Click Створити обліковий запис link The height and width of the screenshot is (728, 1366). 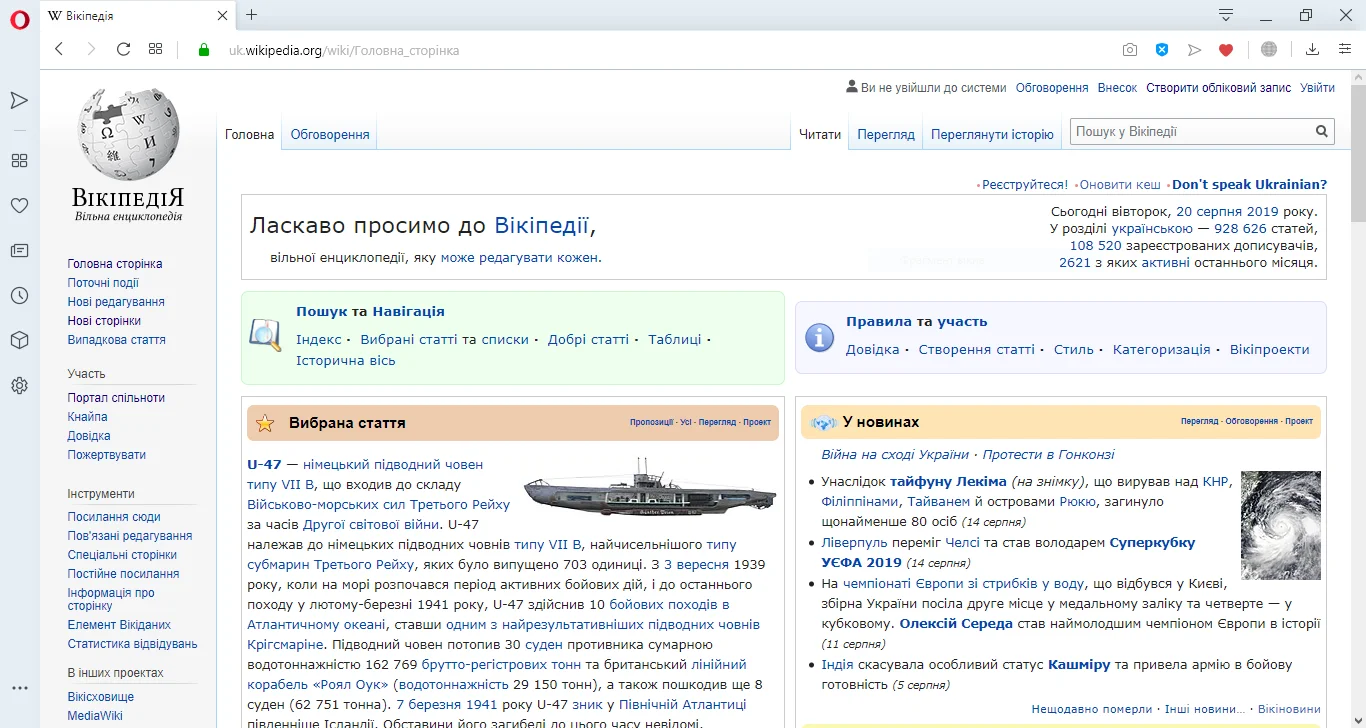pyautogui.click(x=1218, y=88)
